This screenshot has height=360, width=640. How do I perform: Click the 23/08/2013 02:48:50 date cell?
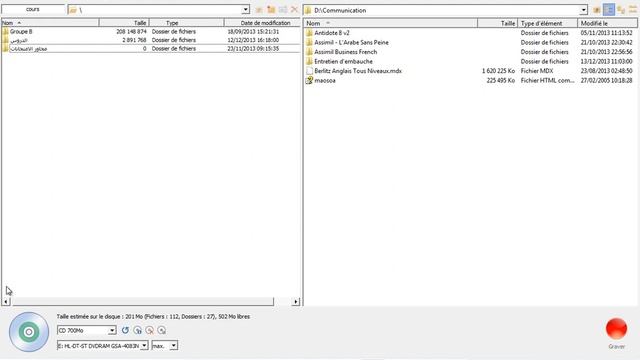tap(607, 71)
